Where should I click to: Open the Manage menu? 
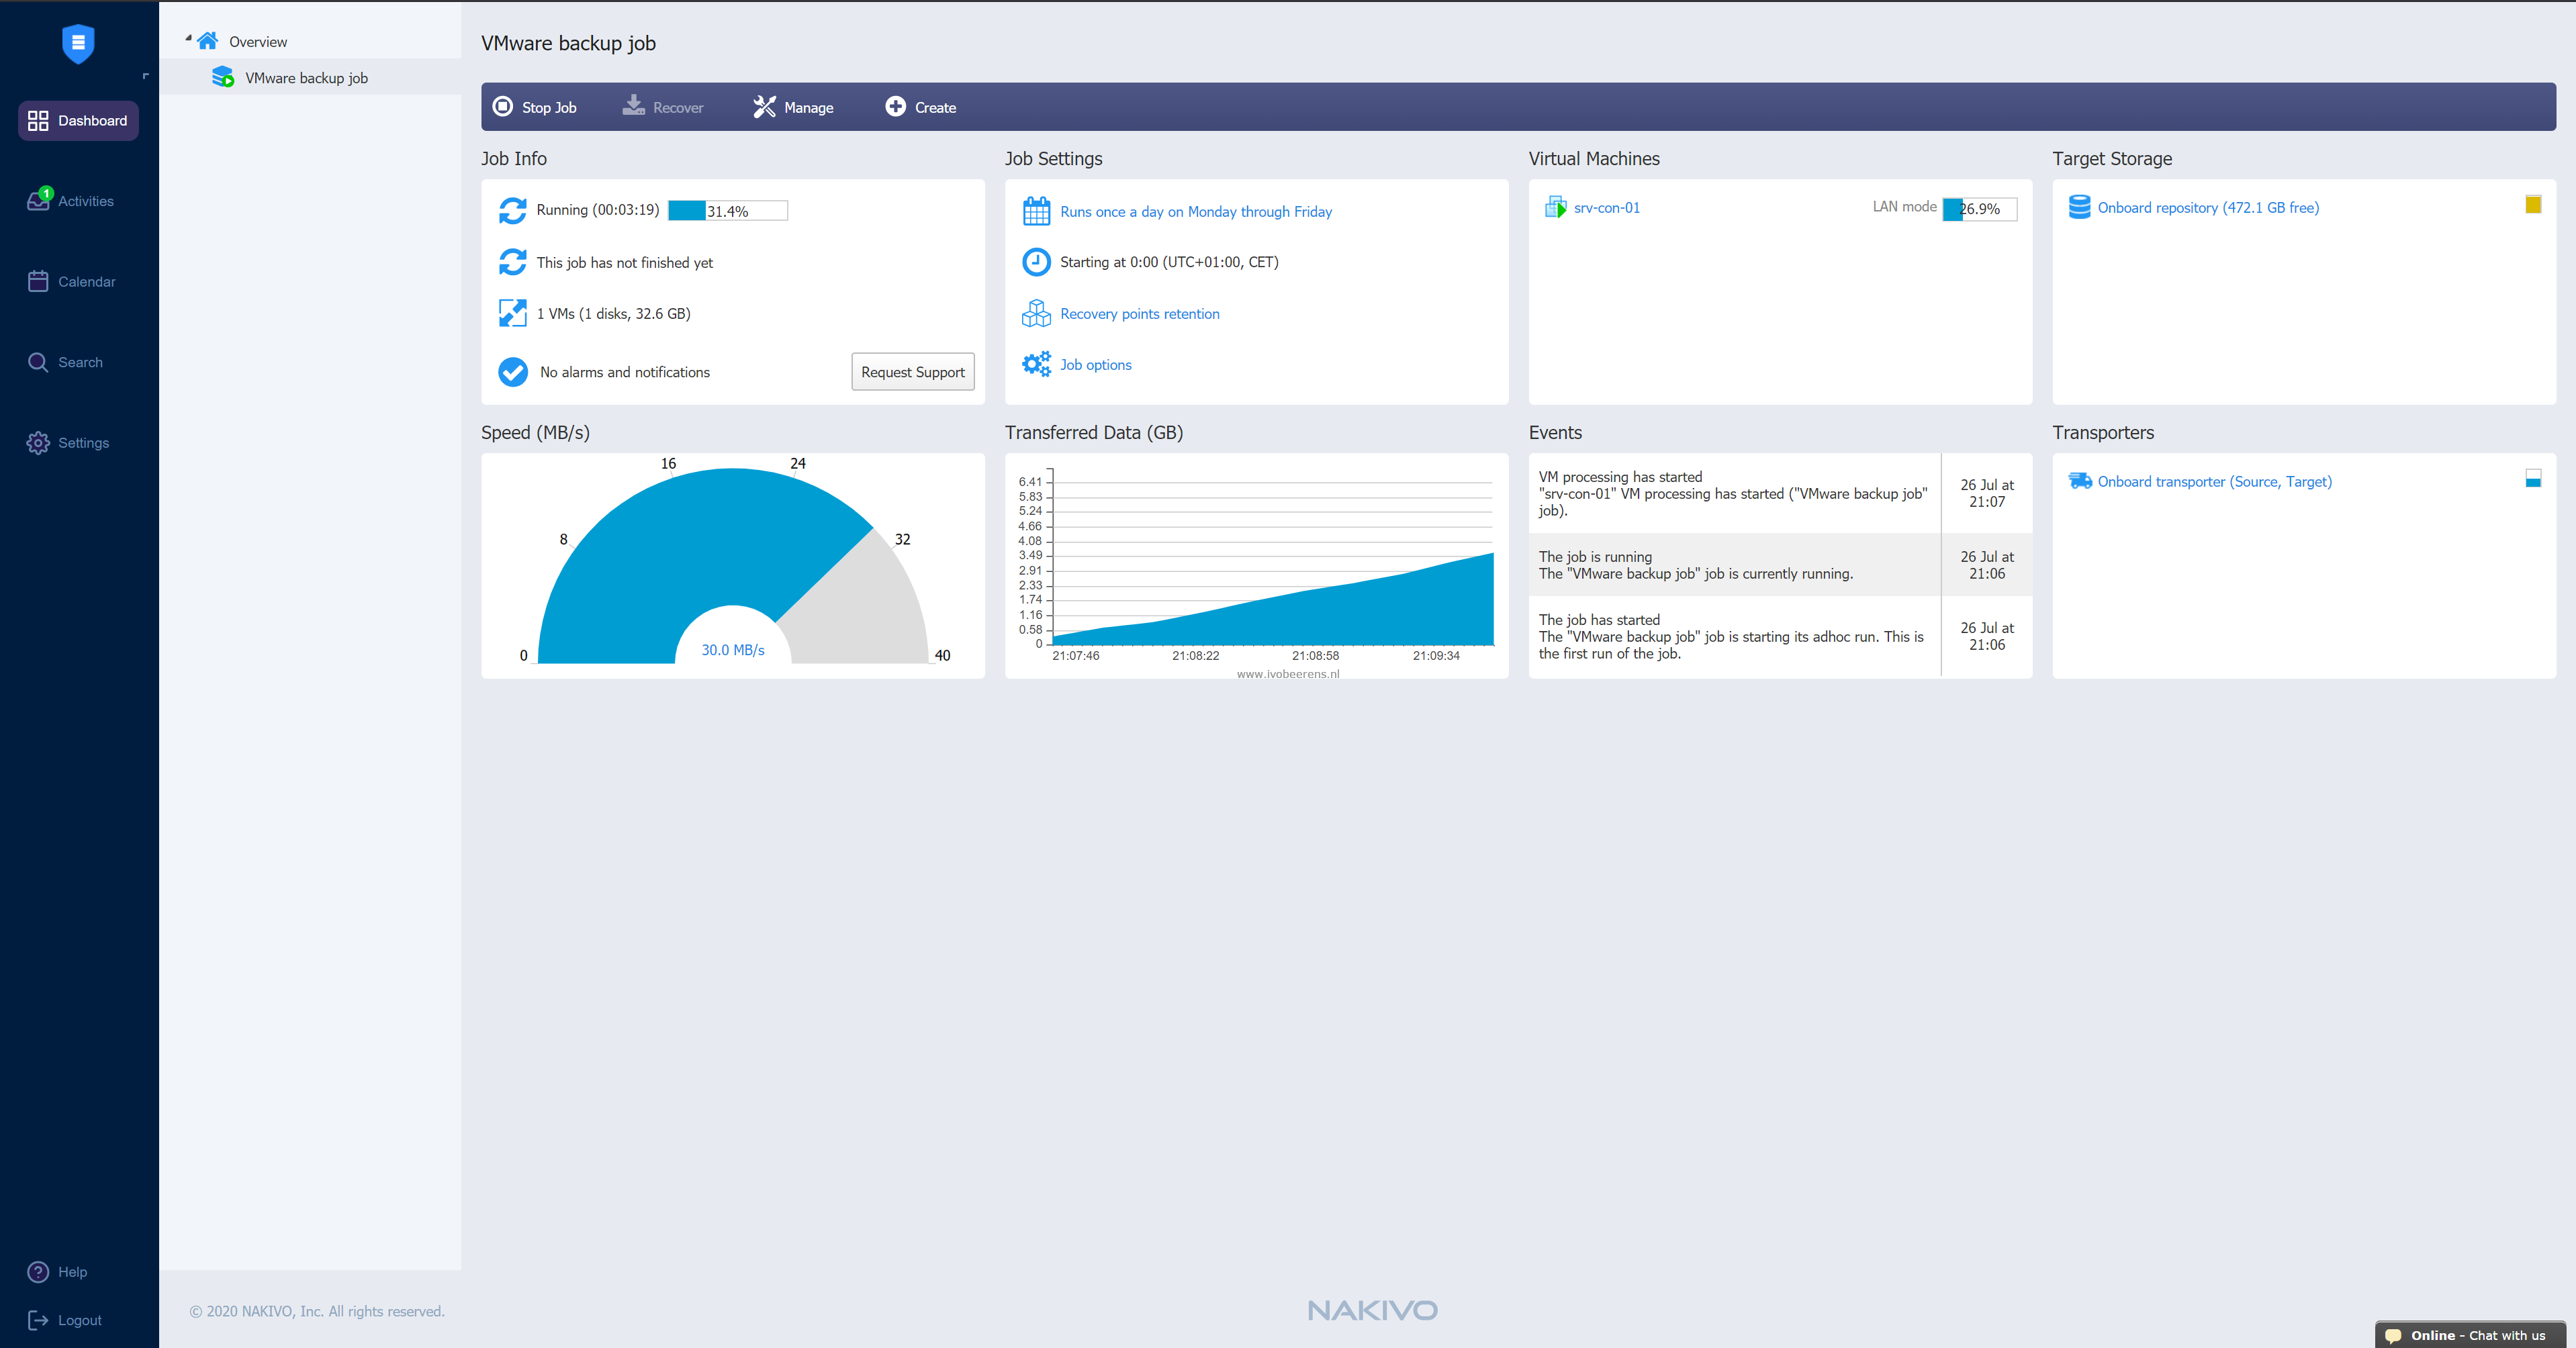tap(793, 107)
